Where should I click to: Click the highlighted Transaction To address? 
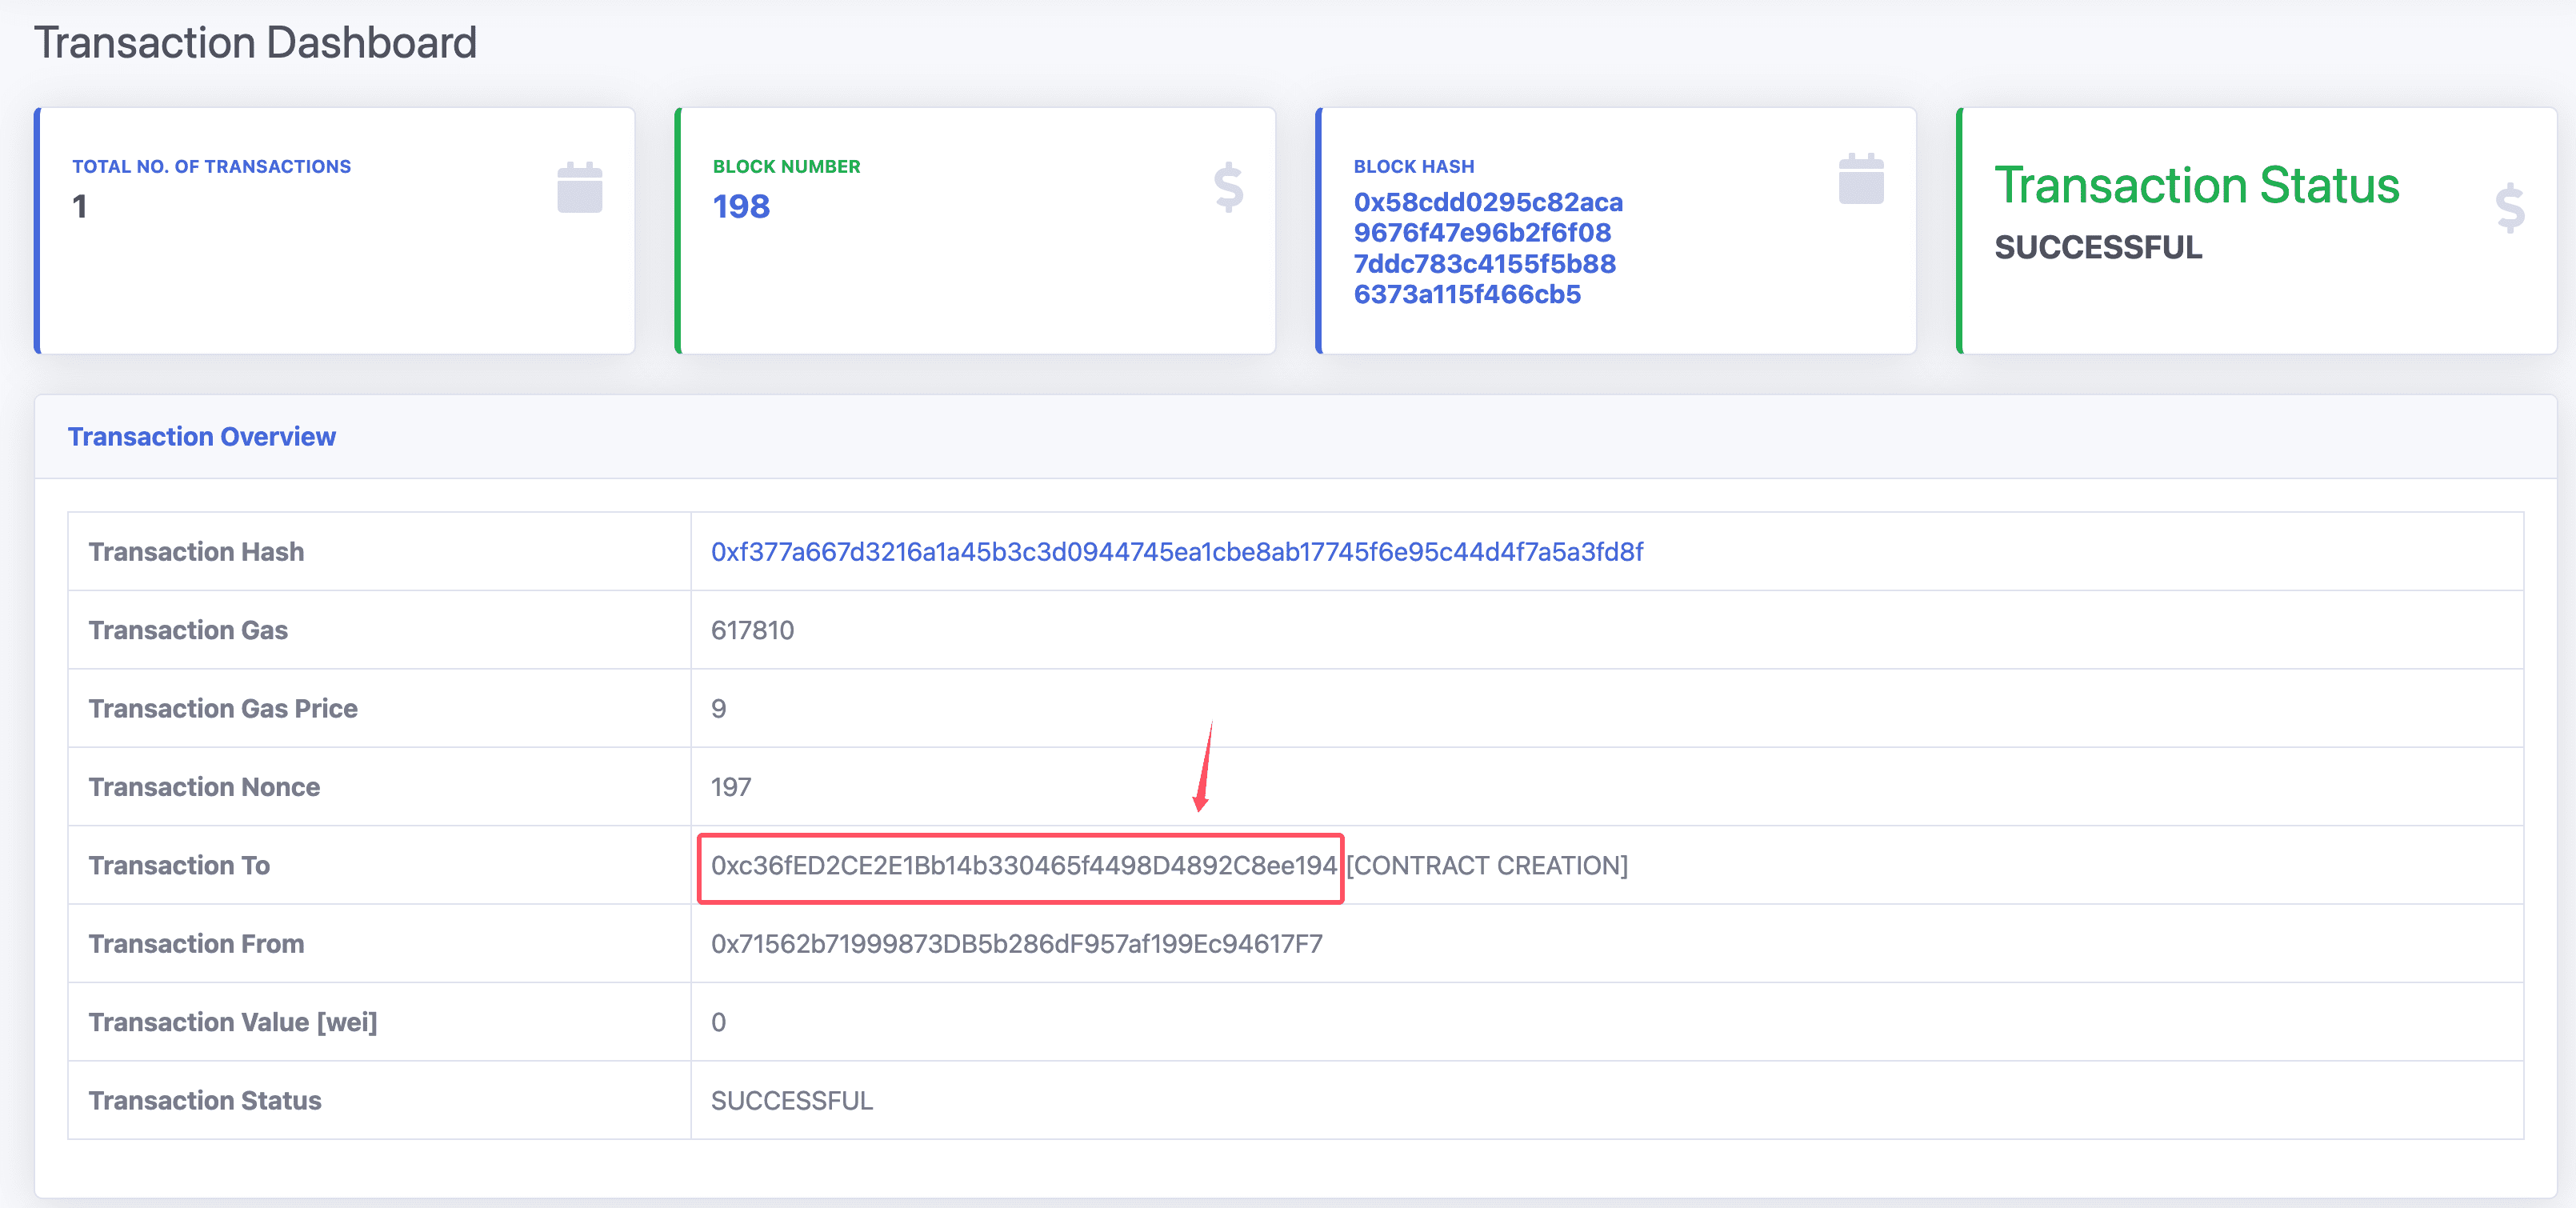(1019, 866)
